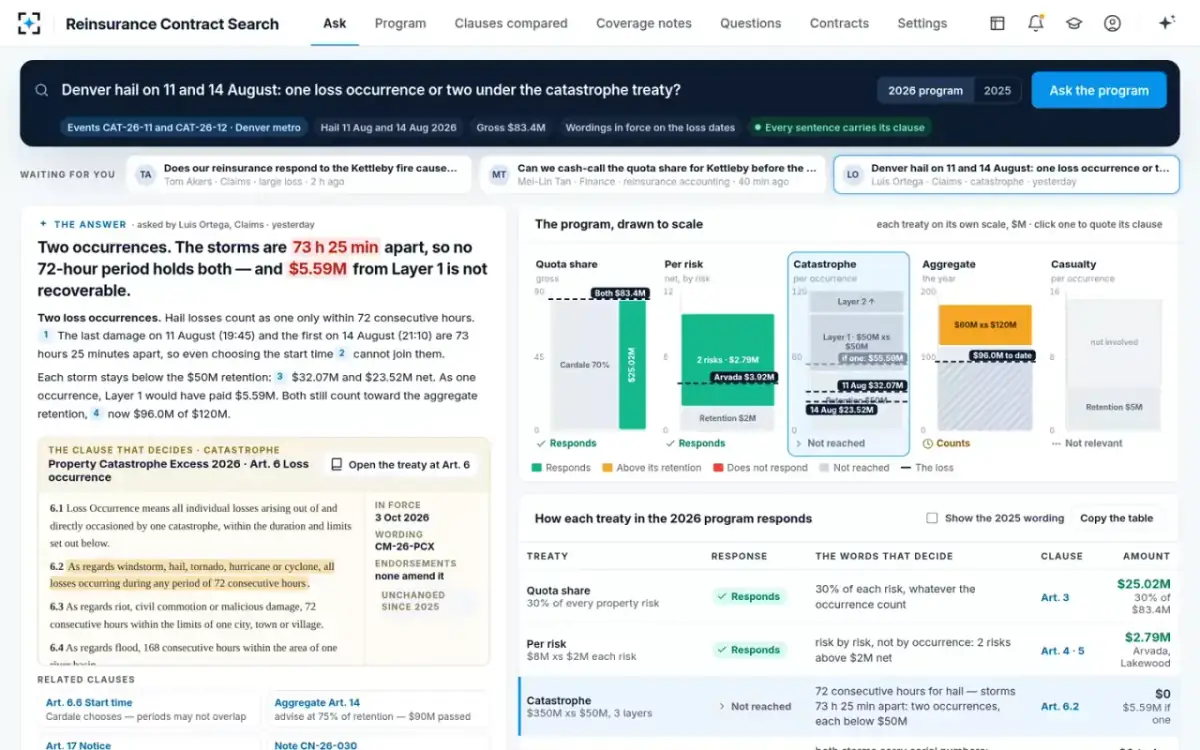Screen dimensions: 1200x750
Task: Open the Art. 6.6 Start time related clause
Action: pos(149,710)
